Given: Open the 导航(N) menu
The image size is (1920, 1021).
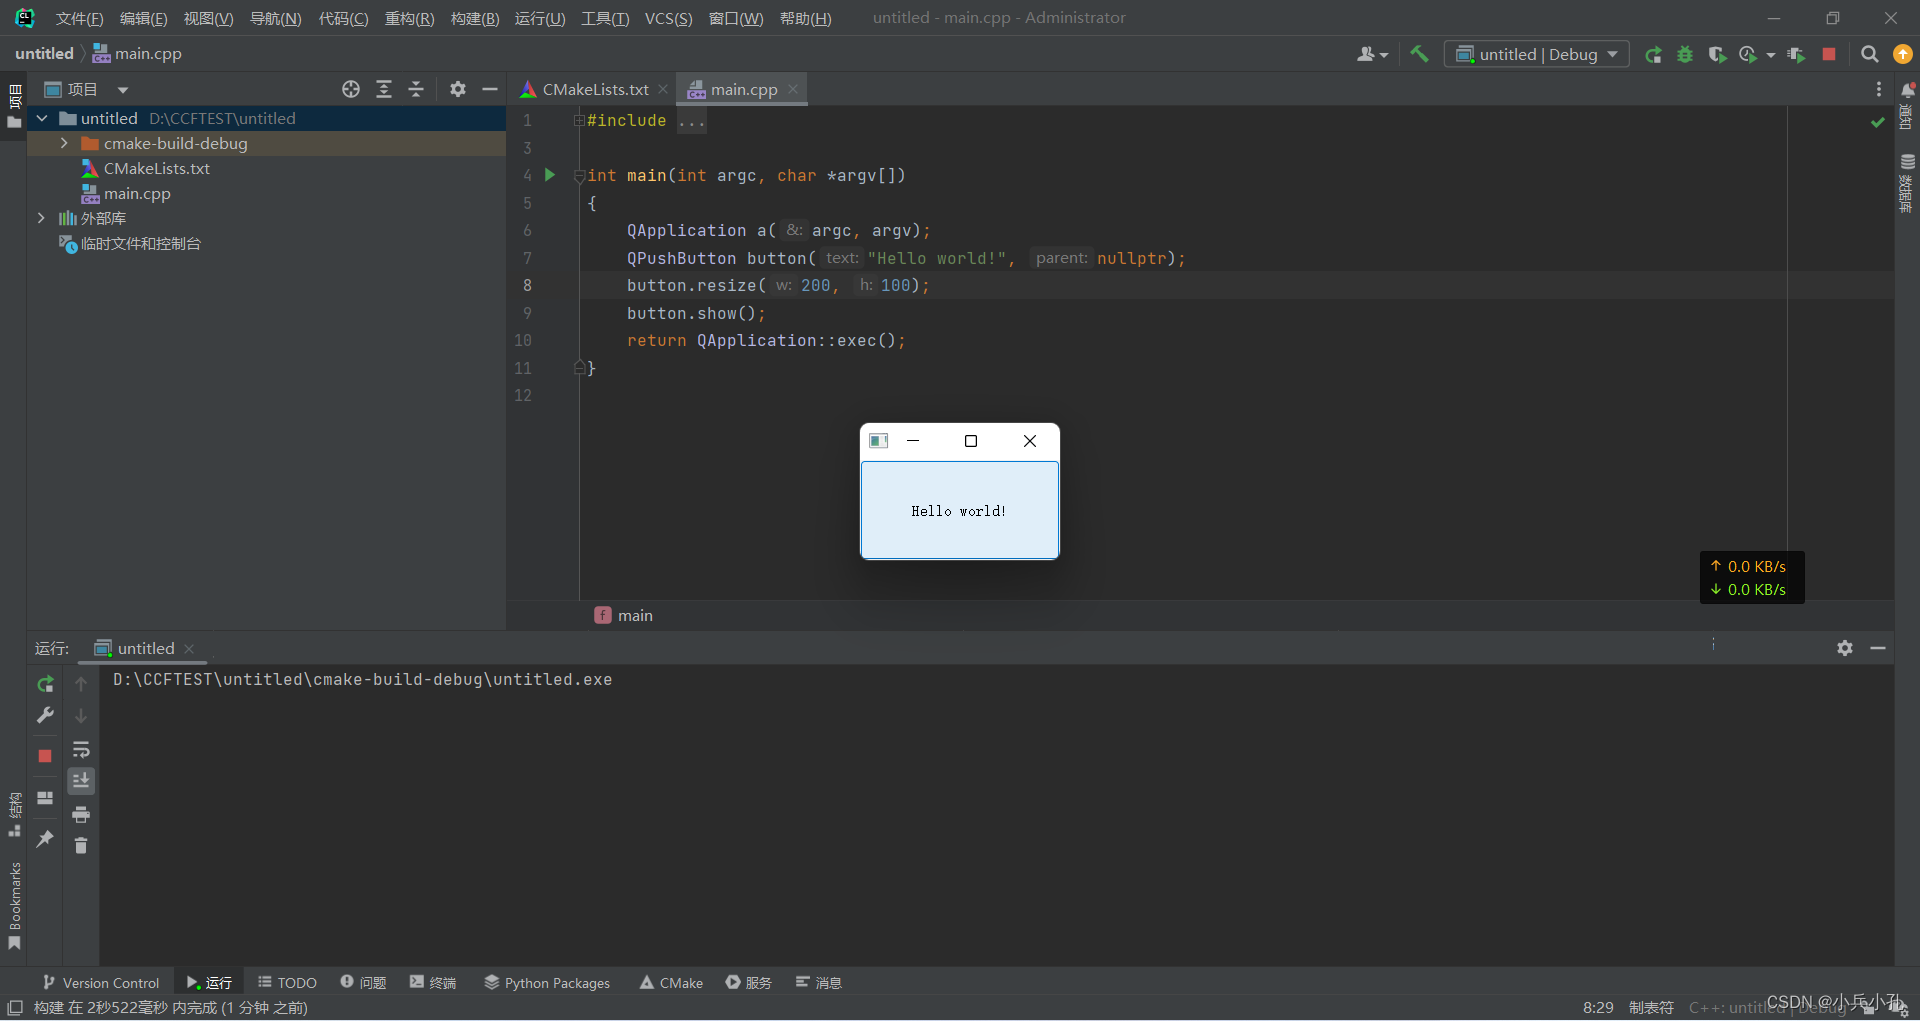Looking at the screenshot, I should pyautogui.click(x=275, y=18).
